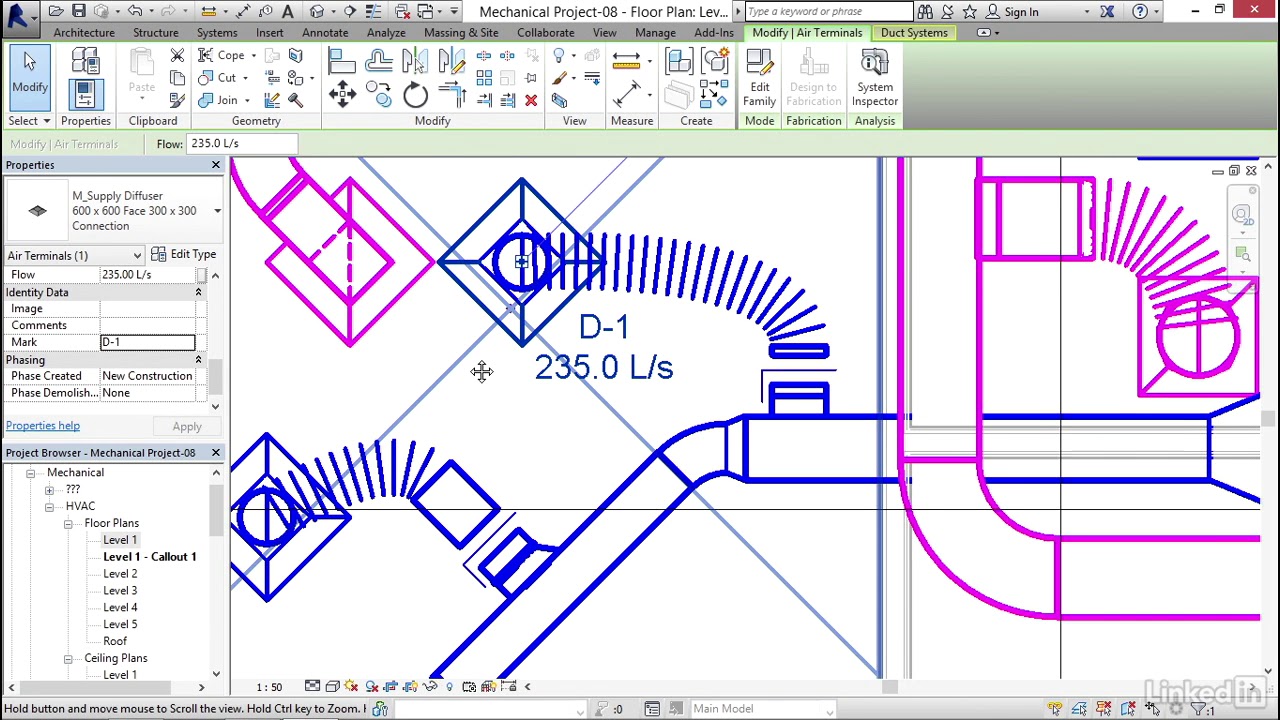
Task: Click the Type Properties icon
Action: 84,62
